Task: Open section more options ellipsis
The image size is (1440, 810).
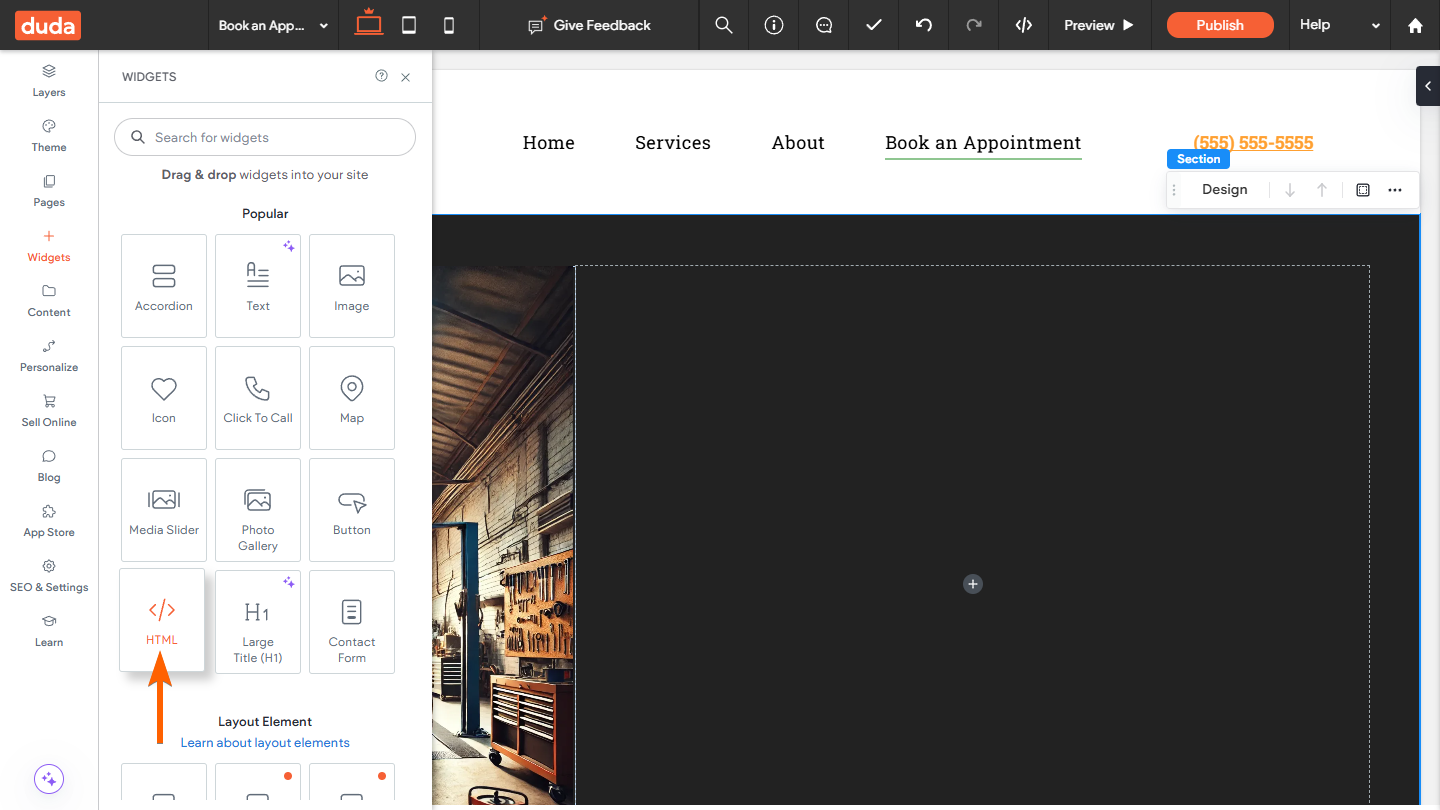Action: point(1395,190)
